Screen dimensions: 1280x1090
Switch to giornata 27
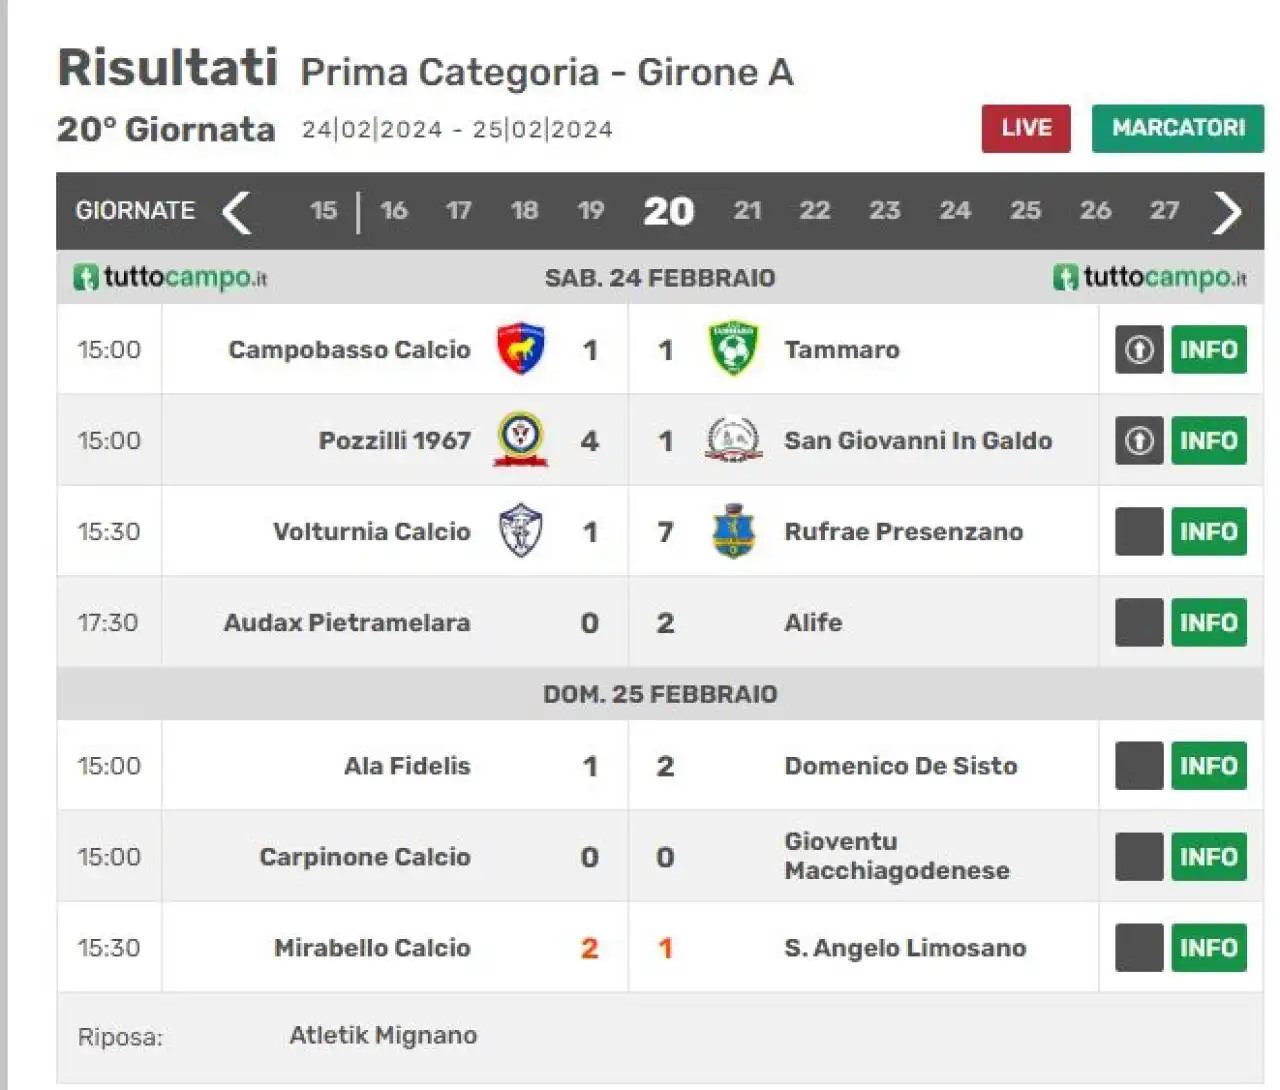pyautogui.click(x=1164, y=210)
